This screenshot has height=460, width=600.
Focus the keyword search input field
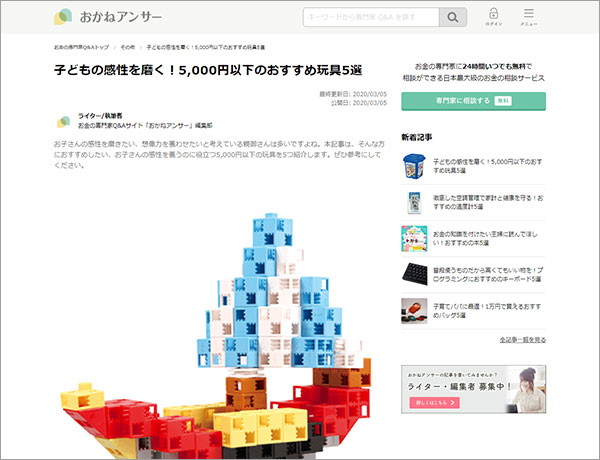[370, 17]
